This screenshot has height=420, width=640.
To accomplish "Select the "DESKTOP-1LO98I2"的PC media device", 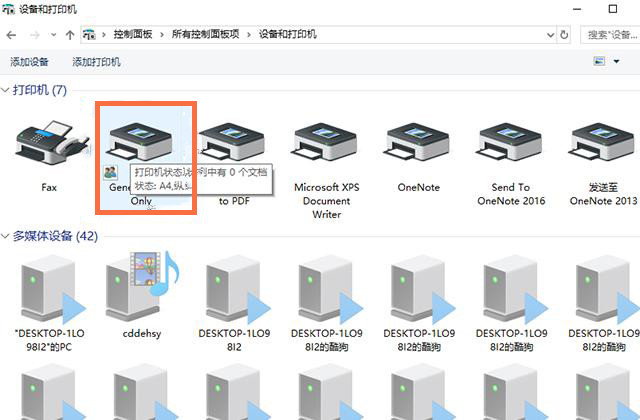I will [49, 286].
